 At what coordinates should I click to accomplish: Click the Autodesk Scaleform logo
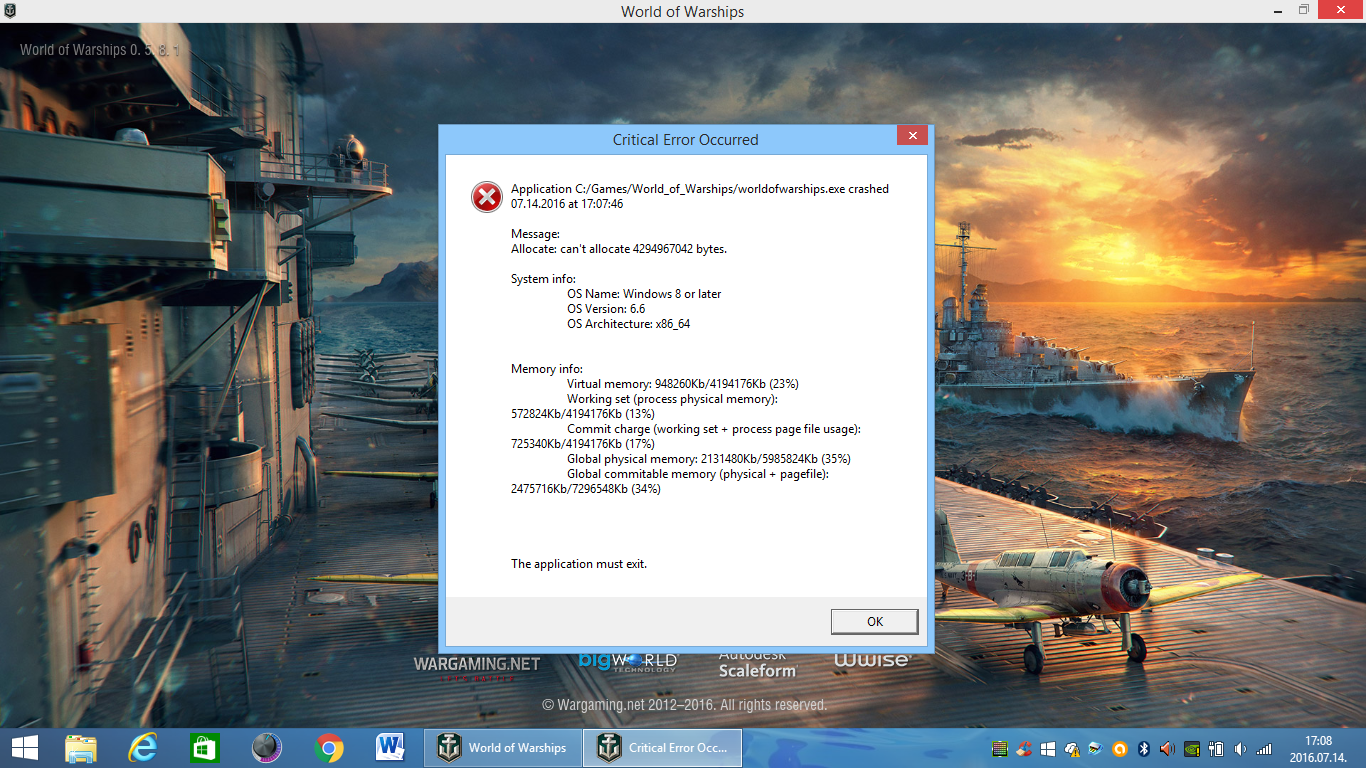pos(757,663)
